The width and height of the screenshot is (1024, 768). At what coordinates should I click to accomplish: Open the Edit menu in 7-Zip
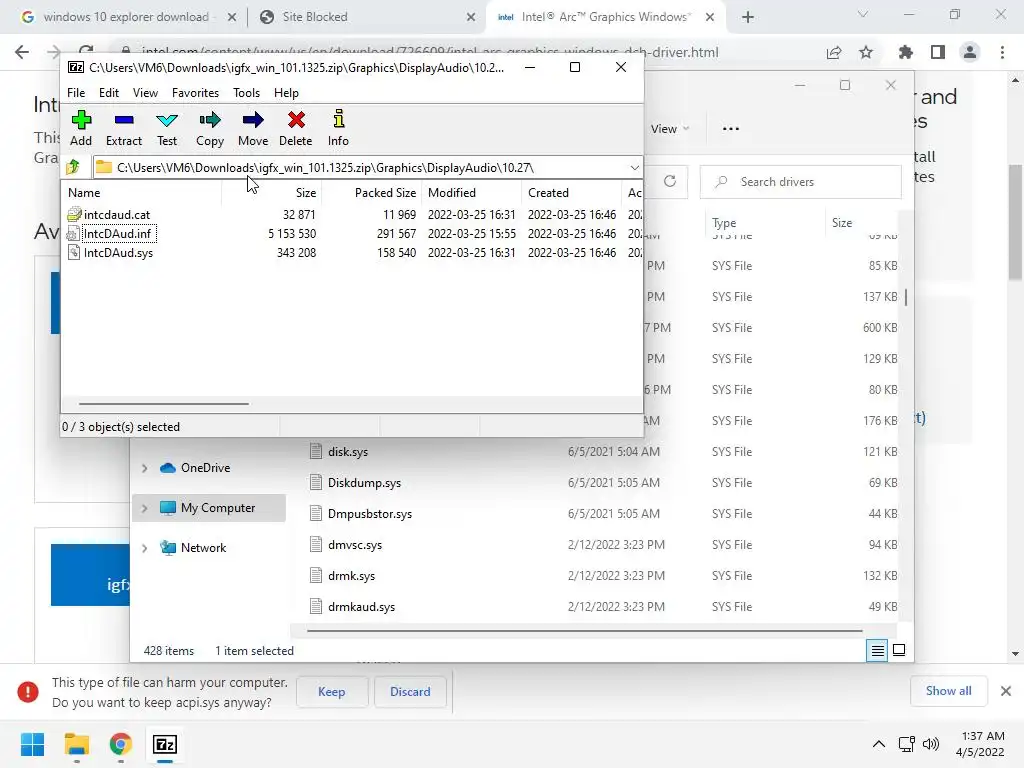tap(108, 93)
